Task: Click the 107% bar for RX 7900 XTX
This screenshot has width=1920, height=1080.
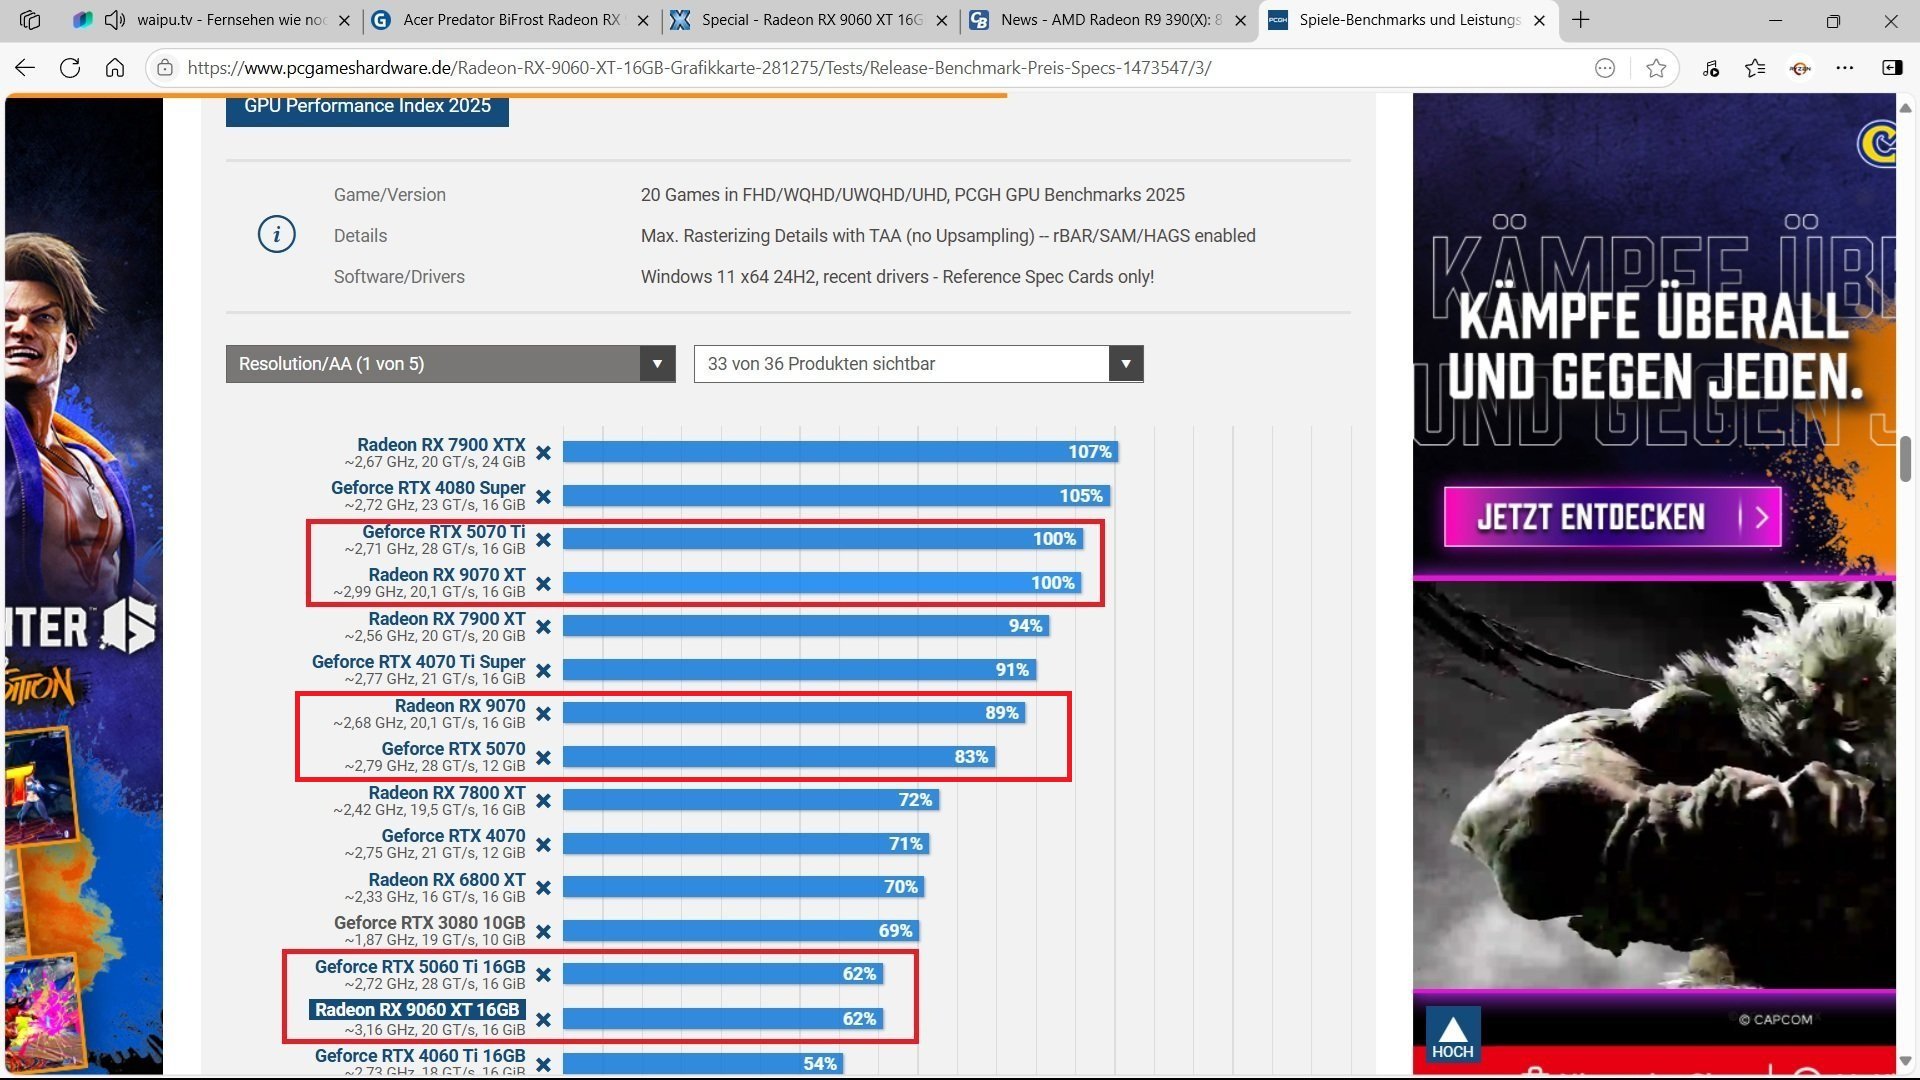Action: point(840,452)
